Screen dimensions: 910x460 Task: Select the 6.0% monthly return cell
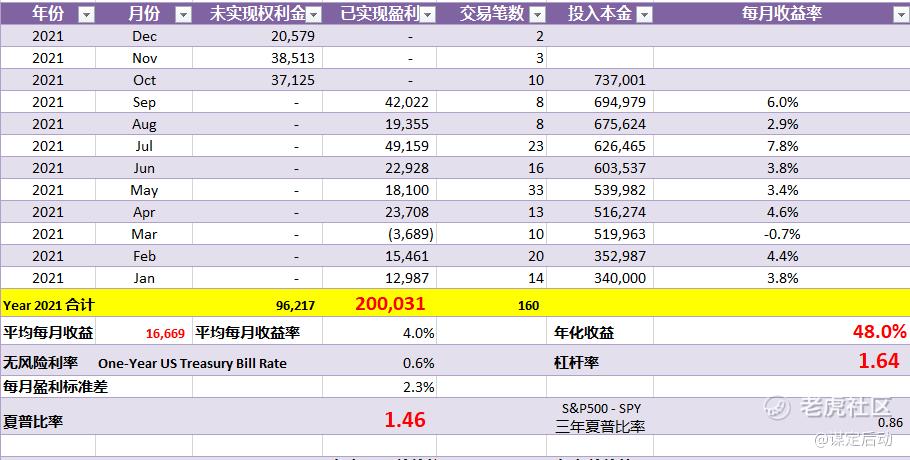[782, 102]
